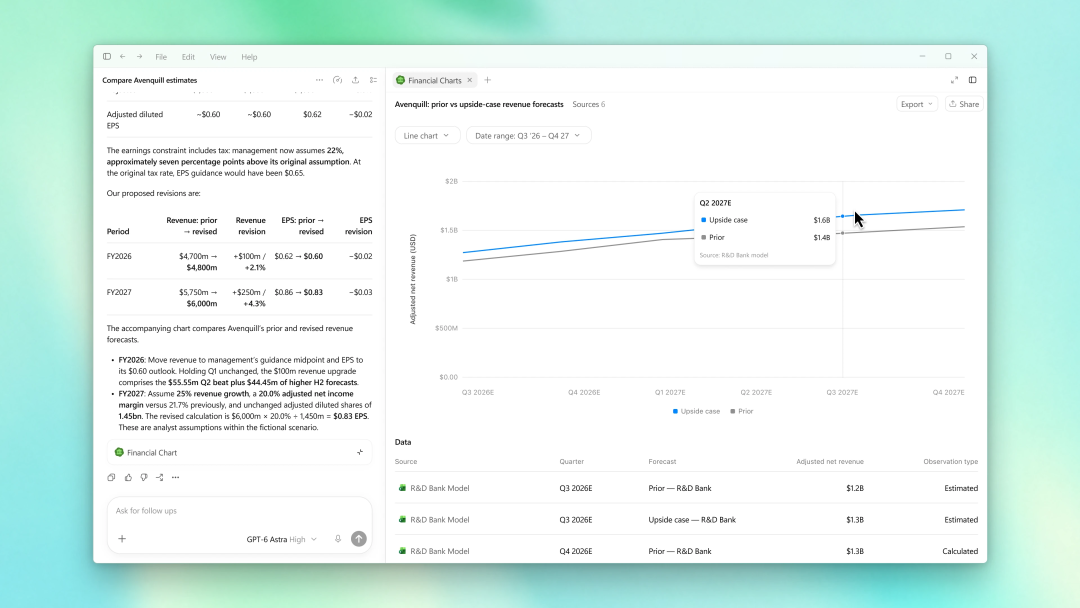Screen dimensions: 1080x608
Task: Click the Observation type column header
Action: click(951, 461)
